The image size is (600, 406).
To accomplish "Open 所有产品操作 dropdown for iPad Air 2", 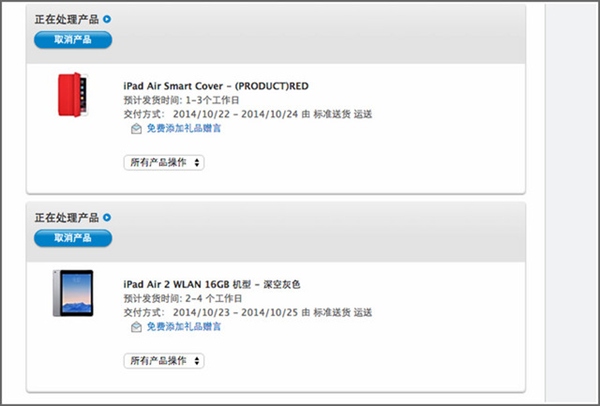I will point(164,360).
